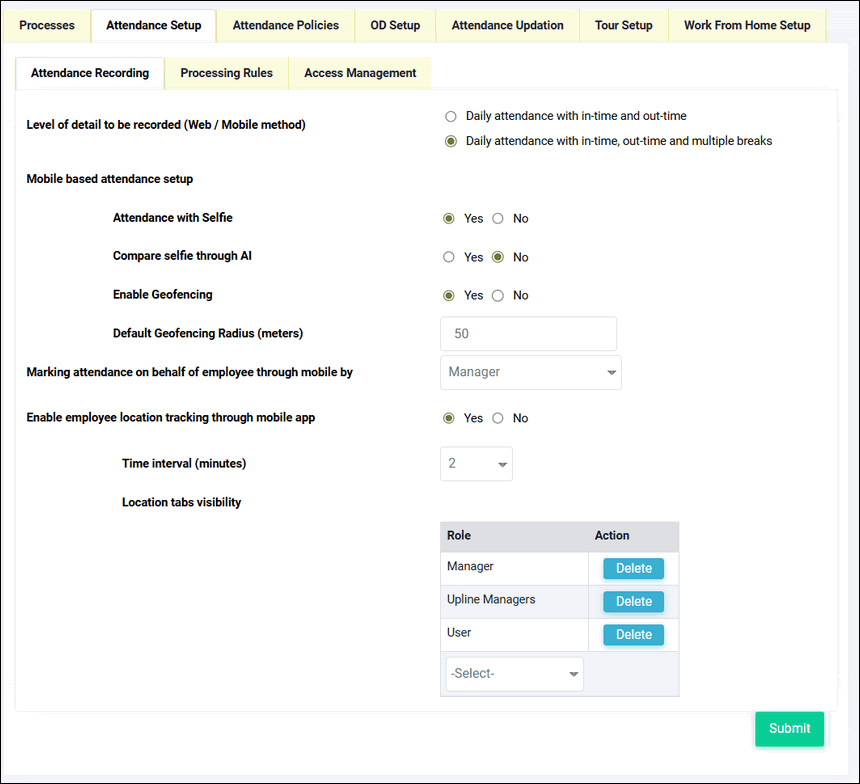Screen dimensions: 860x784
Task: Expand the -Select- role dropdown
Action: pyautogui.click(x=514, y=674)
